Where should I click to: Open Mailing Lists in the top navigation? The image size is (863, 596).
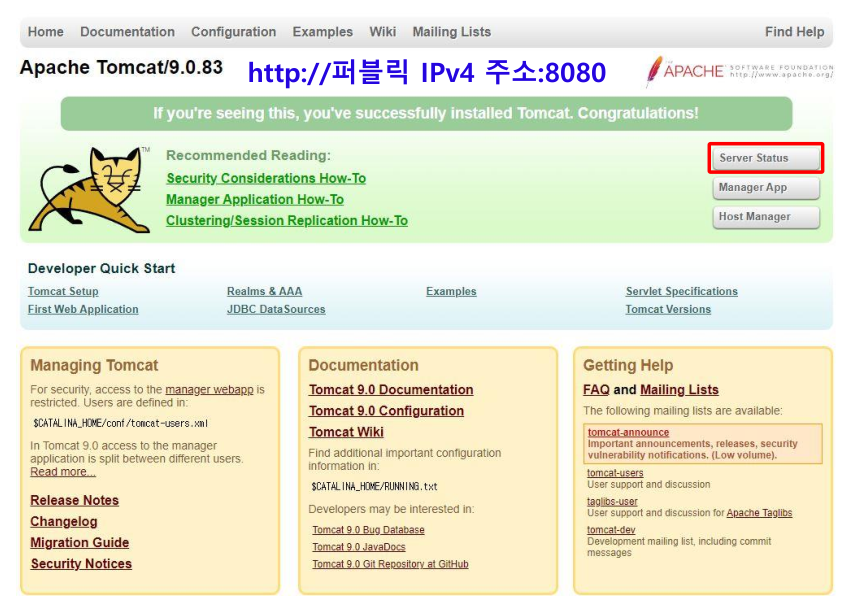click(x=452, y=32)
